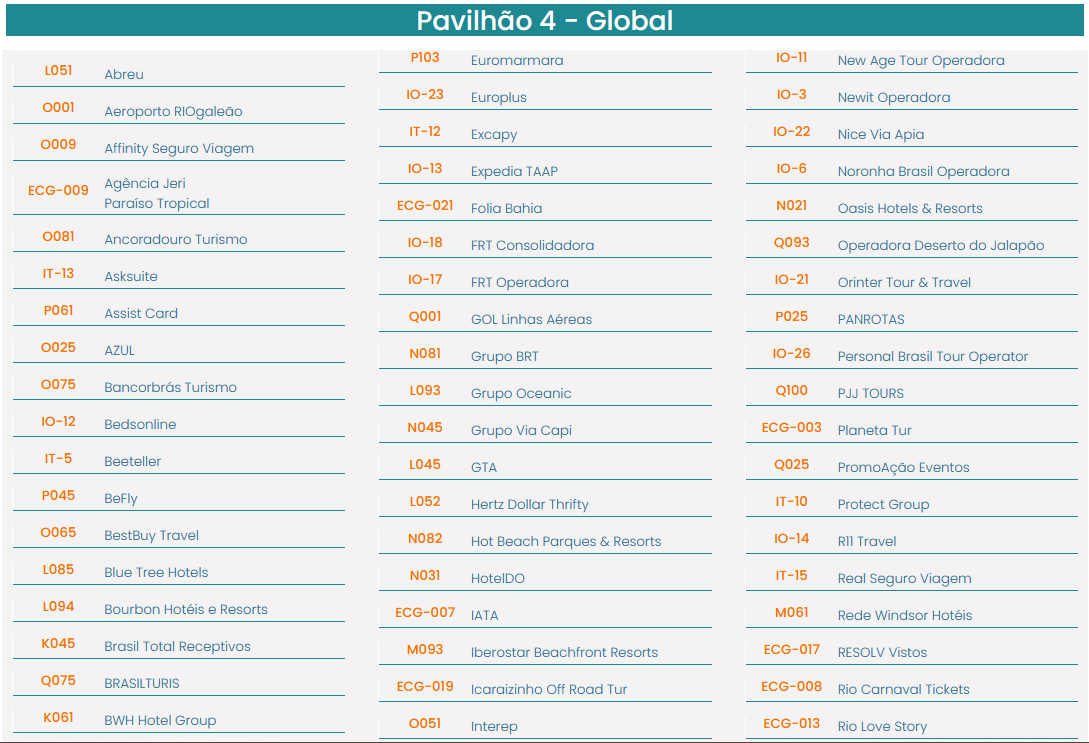Click Grupo Oceanic entry
The width and height of the screenshot is (1089, 743).
coord(521,393)
